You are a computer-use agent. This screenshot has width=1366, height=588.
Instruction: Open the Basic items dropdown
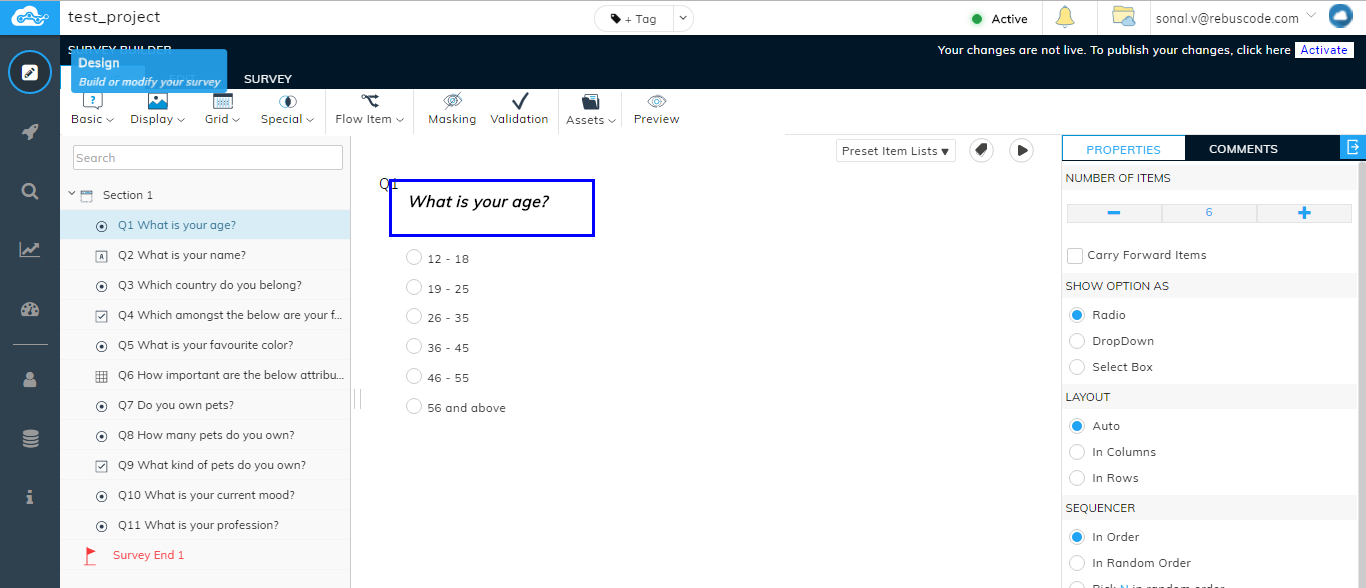[x=92, y=109]
